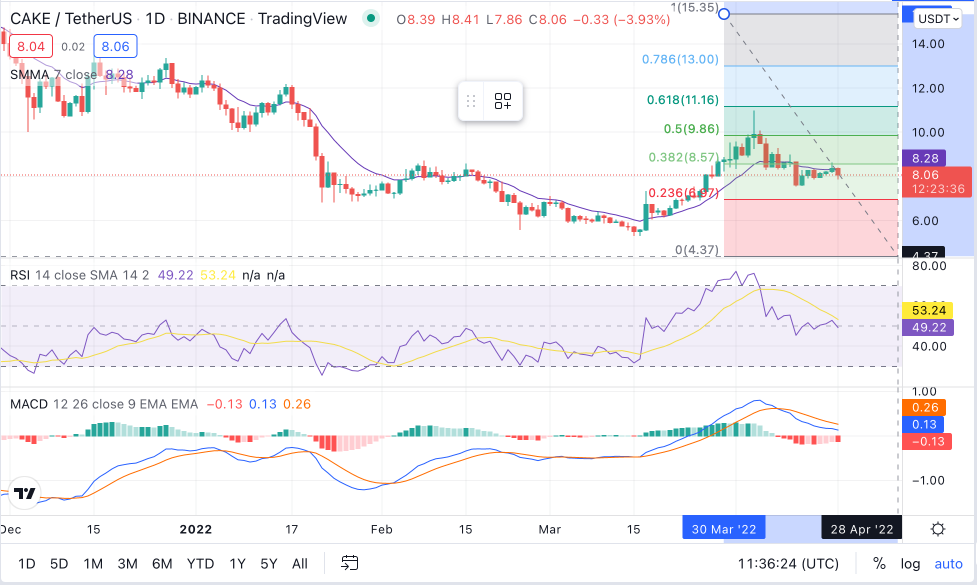This screenshot has width=977, height=585.
Task: Click the L7.86 low value
Action: (x=504, y=19)
